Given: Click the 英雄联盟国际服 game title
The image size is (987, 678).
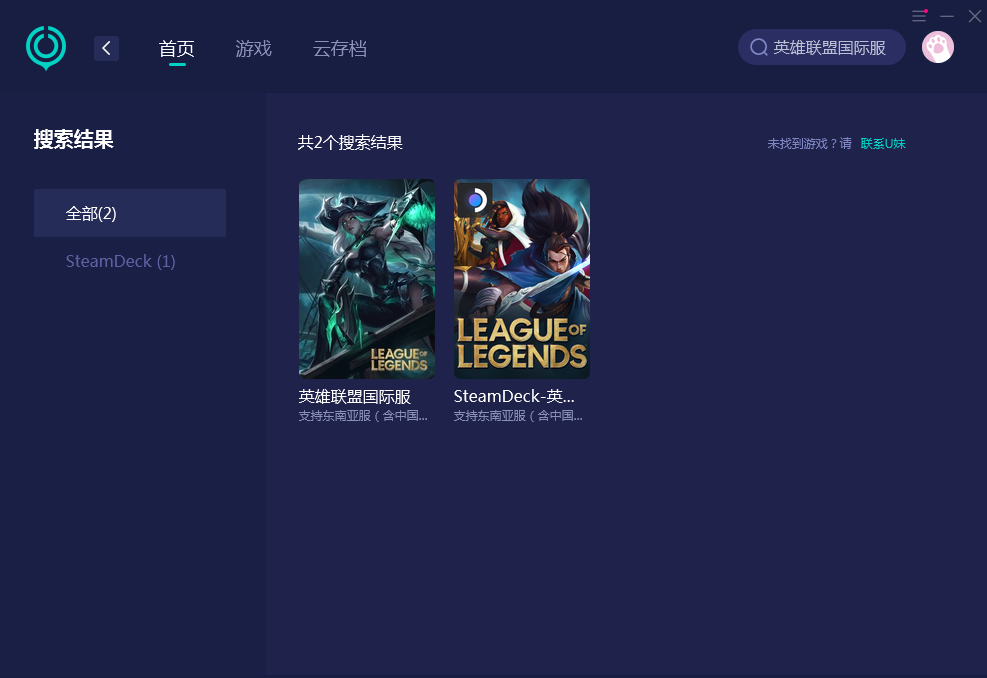Looking at the screenshot, I should coord(354,397).
